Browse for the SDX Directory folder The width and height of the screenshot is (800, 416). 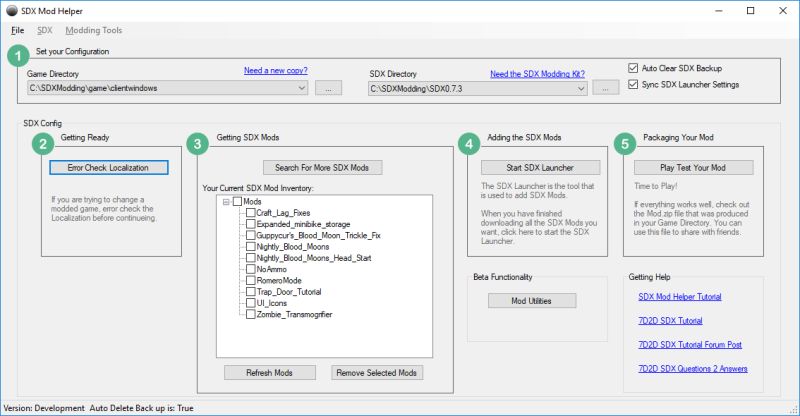click(606, 88)
